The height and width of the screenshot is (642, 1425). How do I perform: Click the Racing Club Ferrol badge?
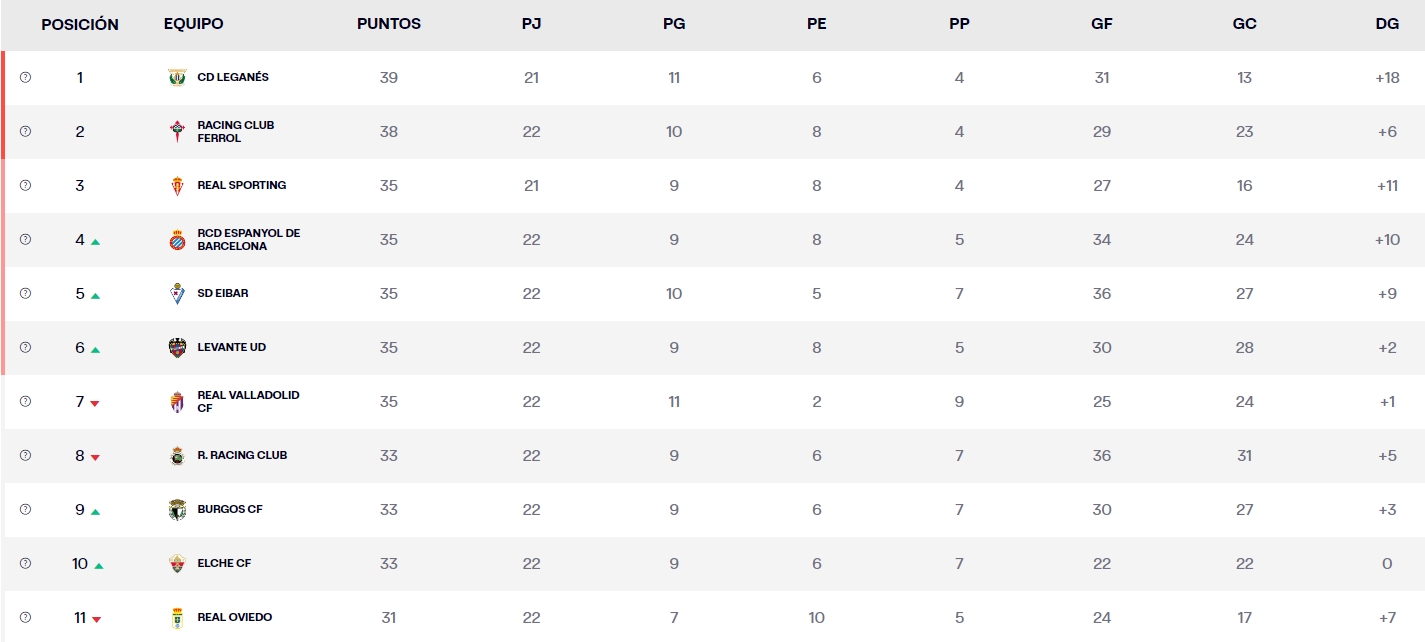(178, 131)
